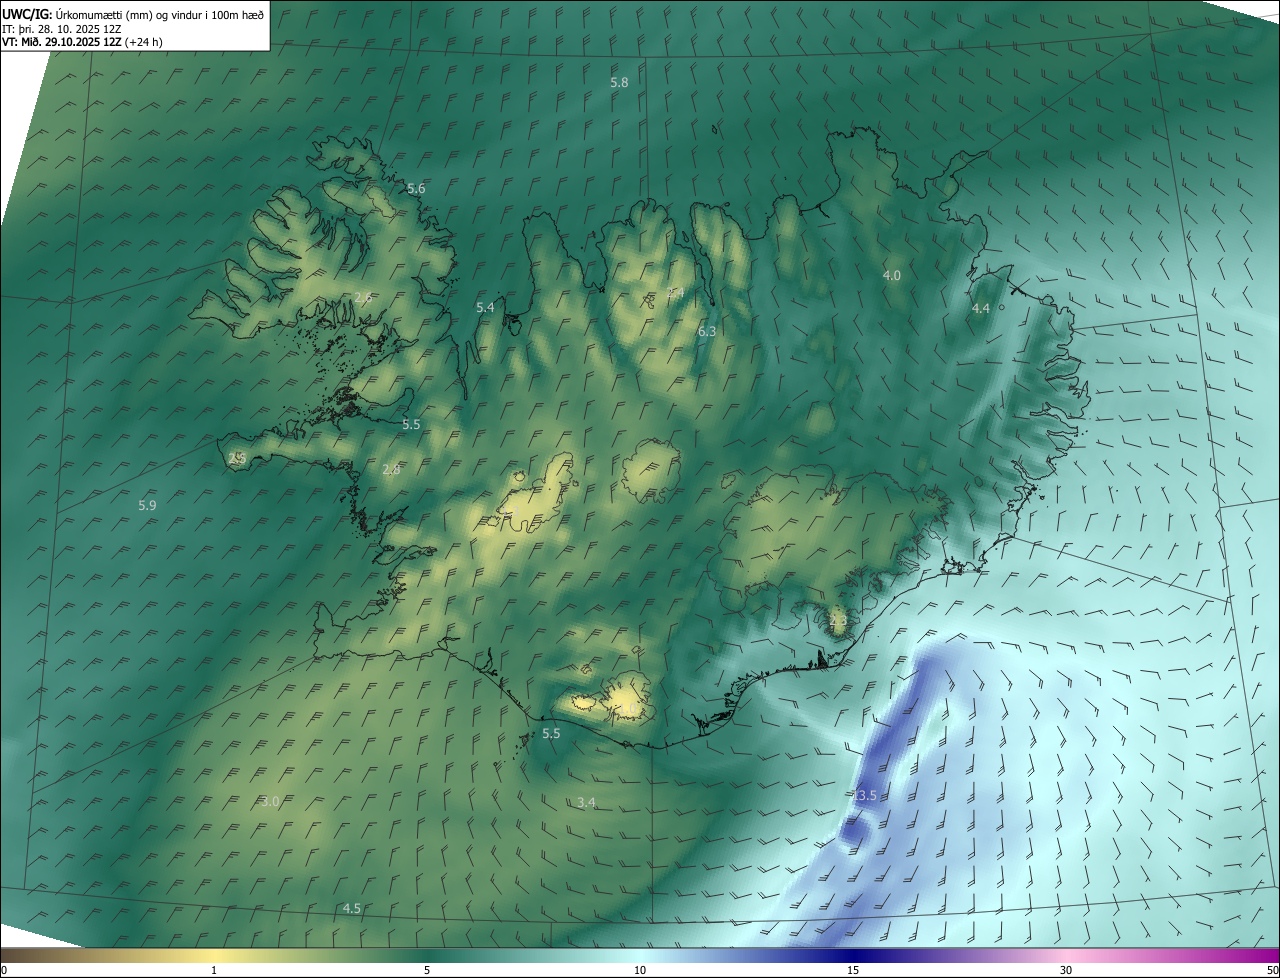Click the '15' label on the colour scale
The width and height of the screenshot is (1280, 978).
click(x=853, y=970)
